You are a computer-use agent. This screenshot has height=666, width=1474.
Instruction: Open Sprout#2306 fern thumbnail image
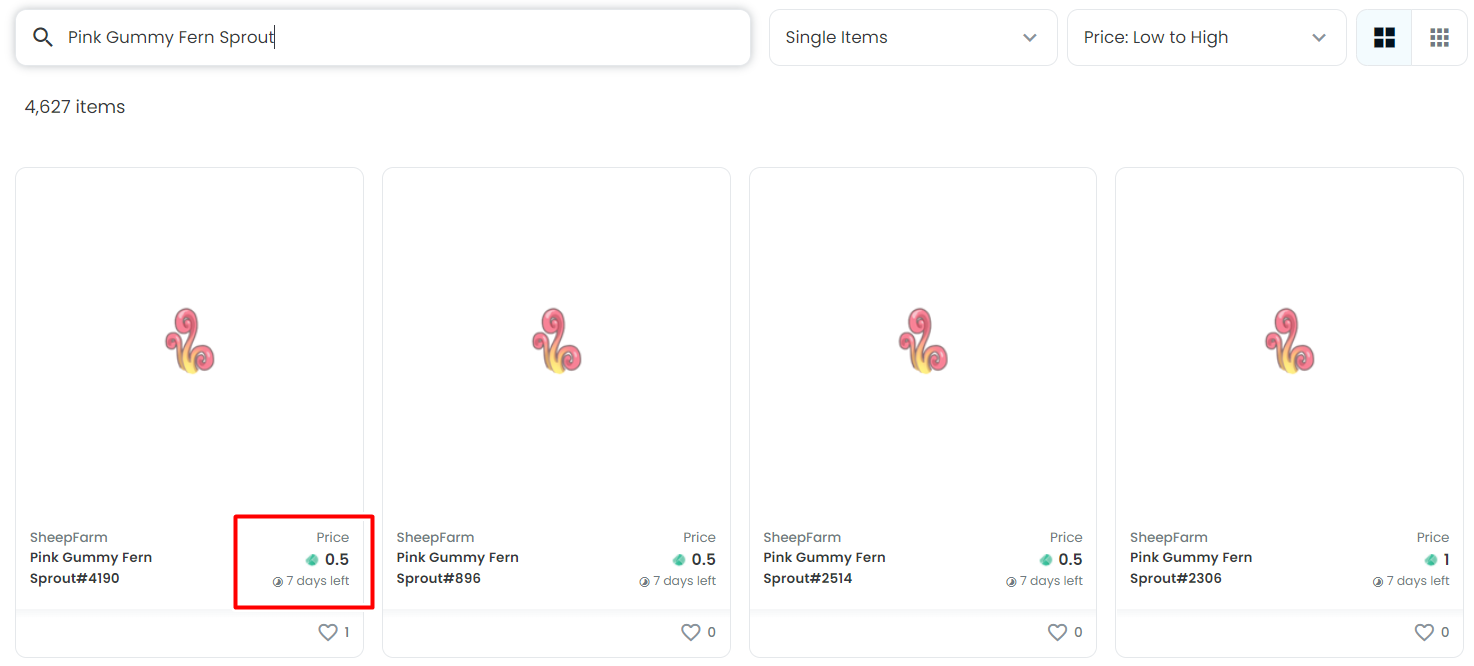1290,341
